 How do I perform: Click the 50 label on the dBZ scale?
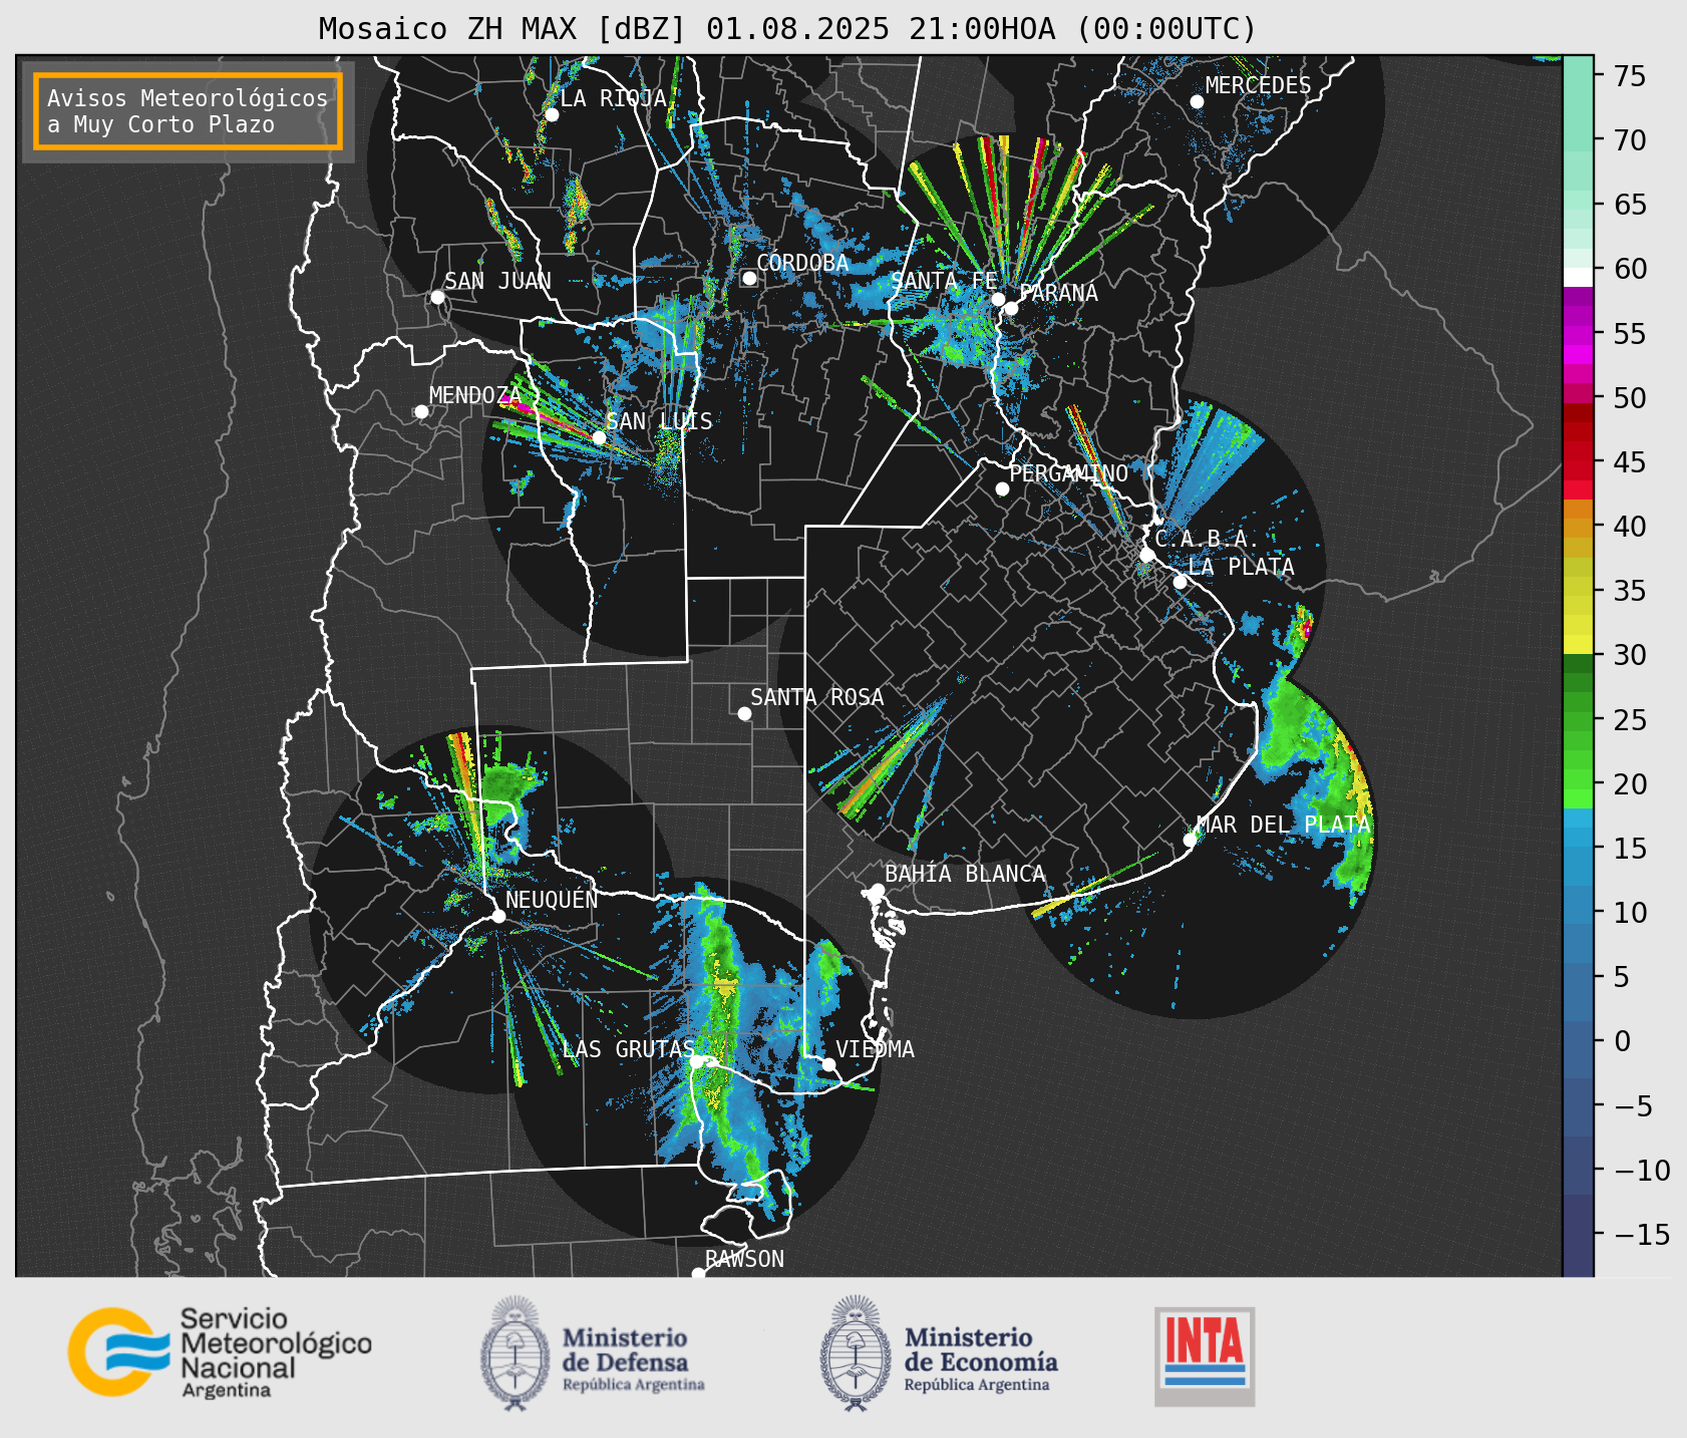(x=1629, y=398)
